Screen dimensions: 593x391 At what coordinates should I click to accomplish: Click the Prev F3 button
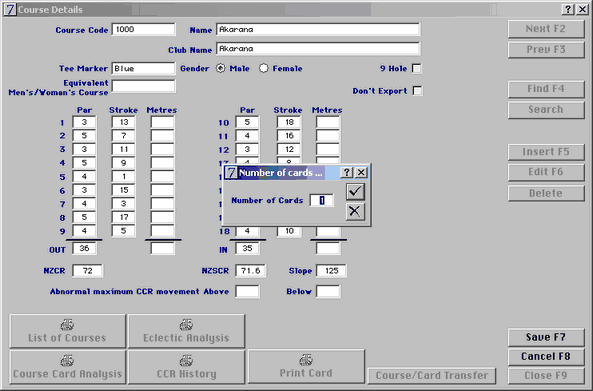pos(546,50)
